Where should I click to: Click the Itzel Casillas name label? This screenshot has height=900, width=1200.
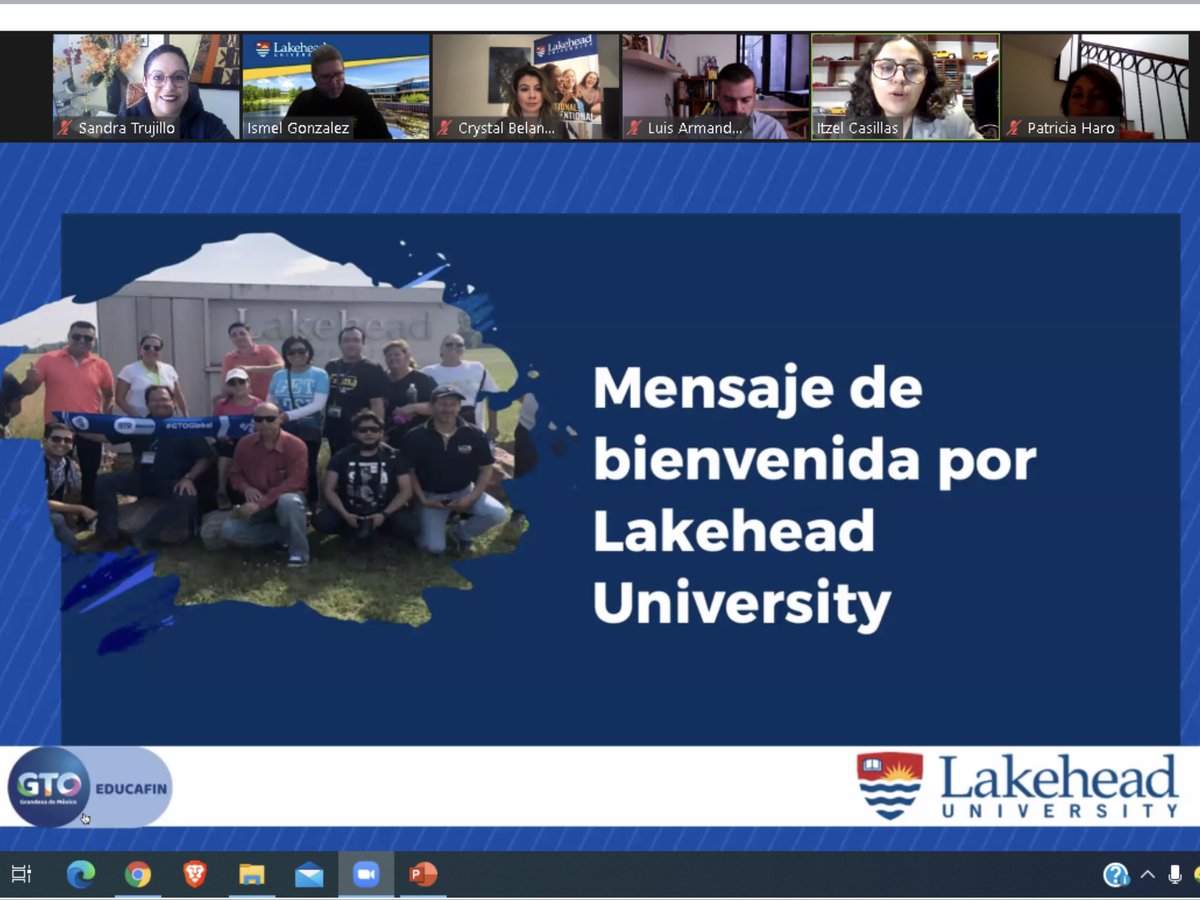click(x=857, y=128)
